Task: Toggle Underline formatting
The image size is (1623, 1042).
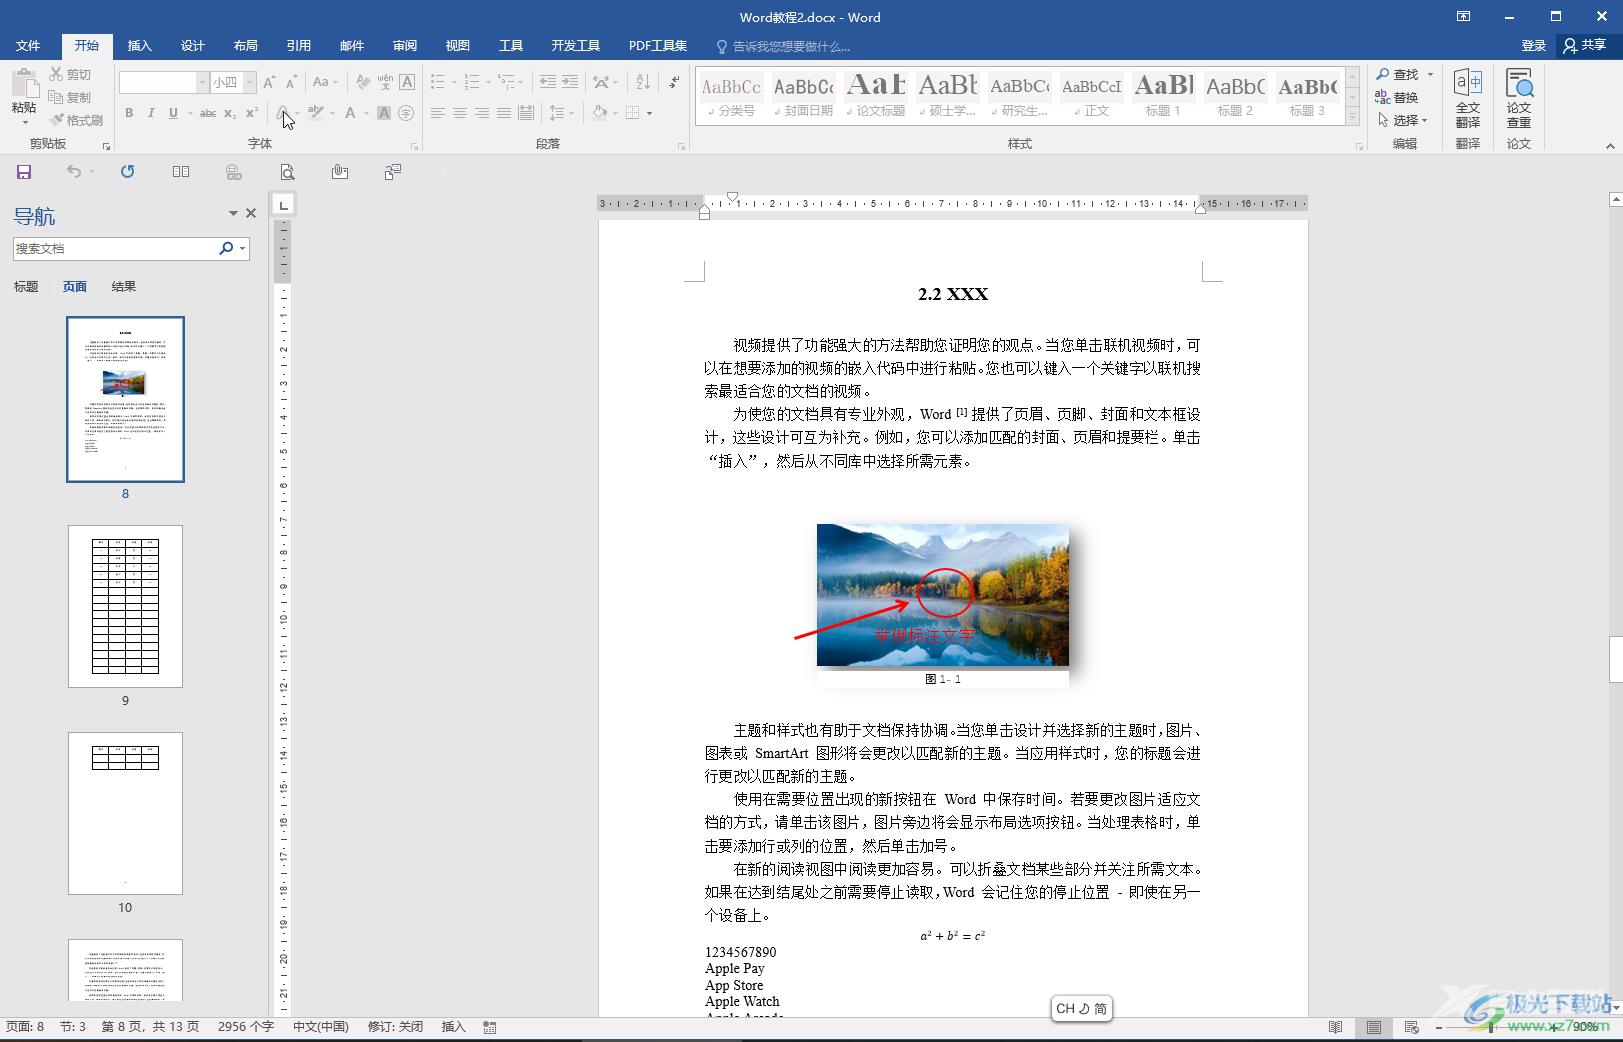Action: click(173, 113)
